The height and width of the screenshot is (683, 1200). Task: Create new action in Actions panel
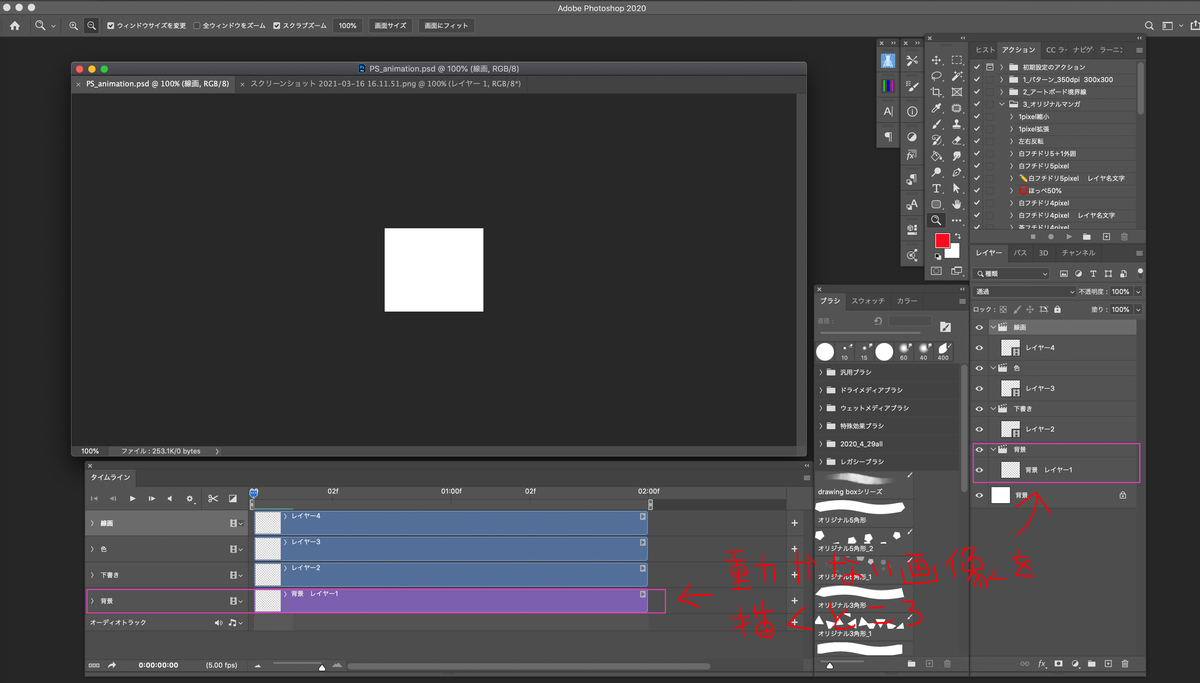point(1106,236)
